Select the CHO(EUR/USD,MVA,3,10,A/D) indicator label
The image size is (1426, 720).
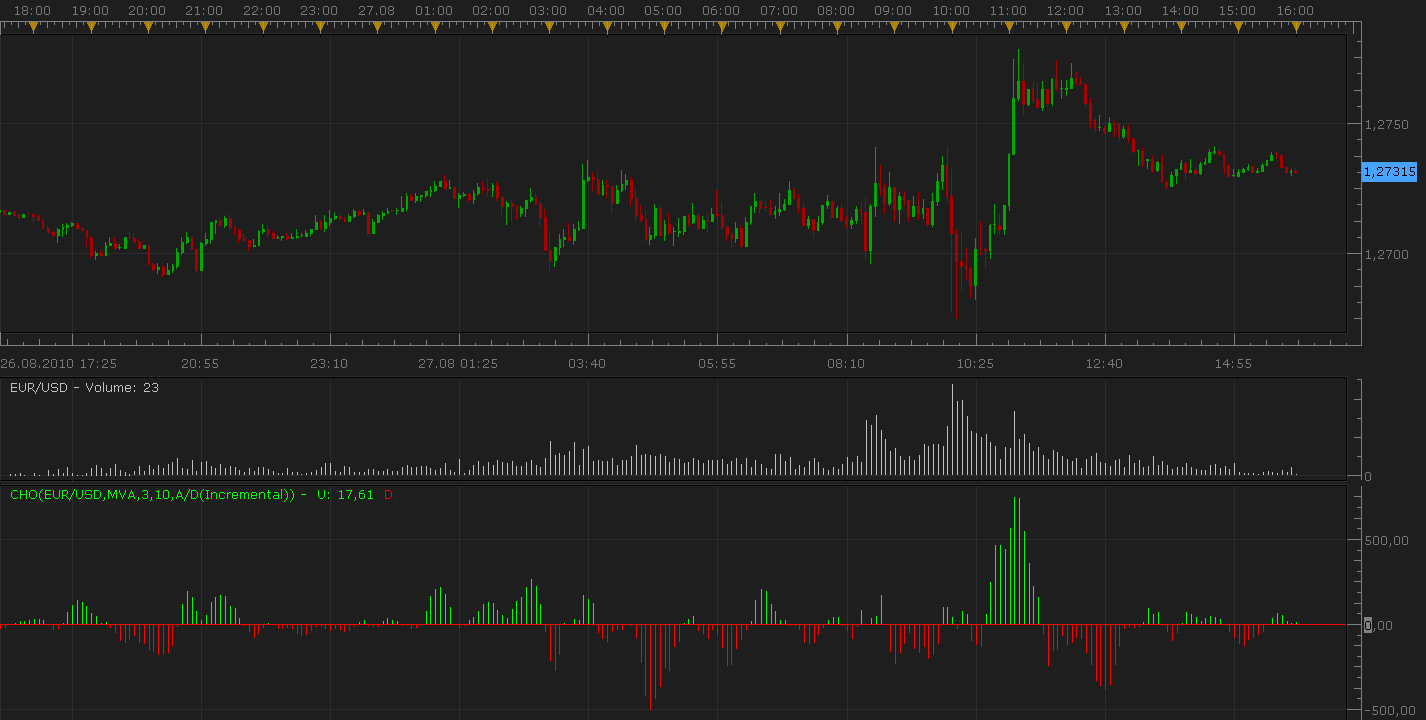tap(152, 494)
